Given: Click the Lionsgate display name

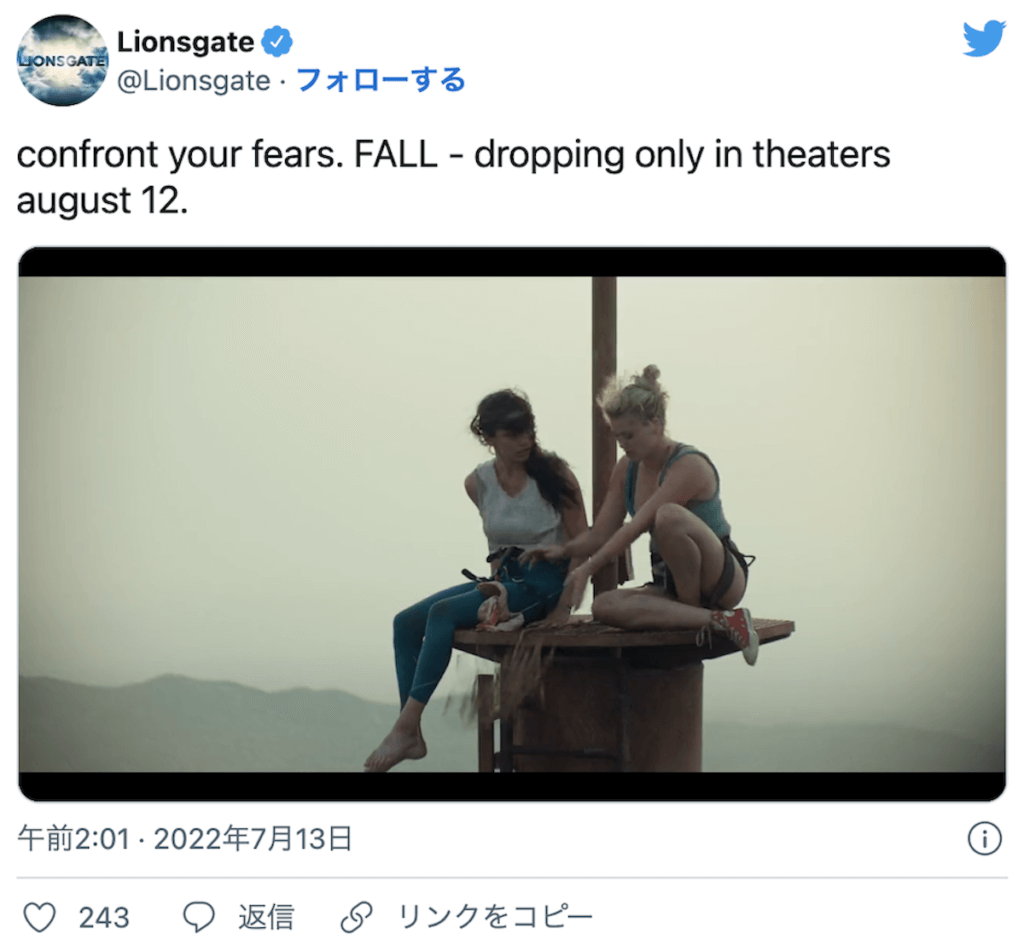Looking at the screenshot, I should (185, 42).
